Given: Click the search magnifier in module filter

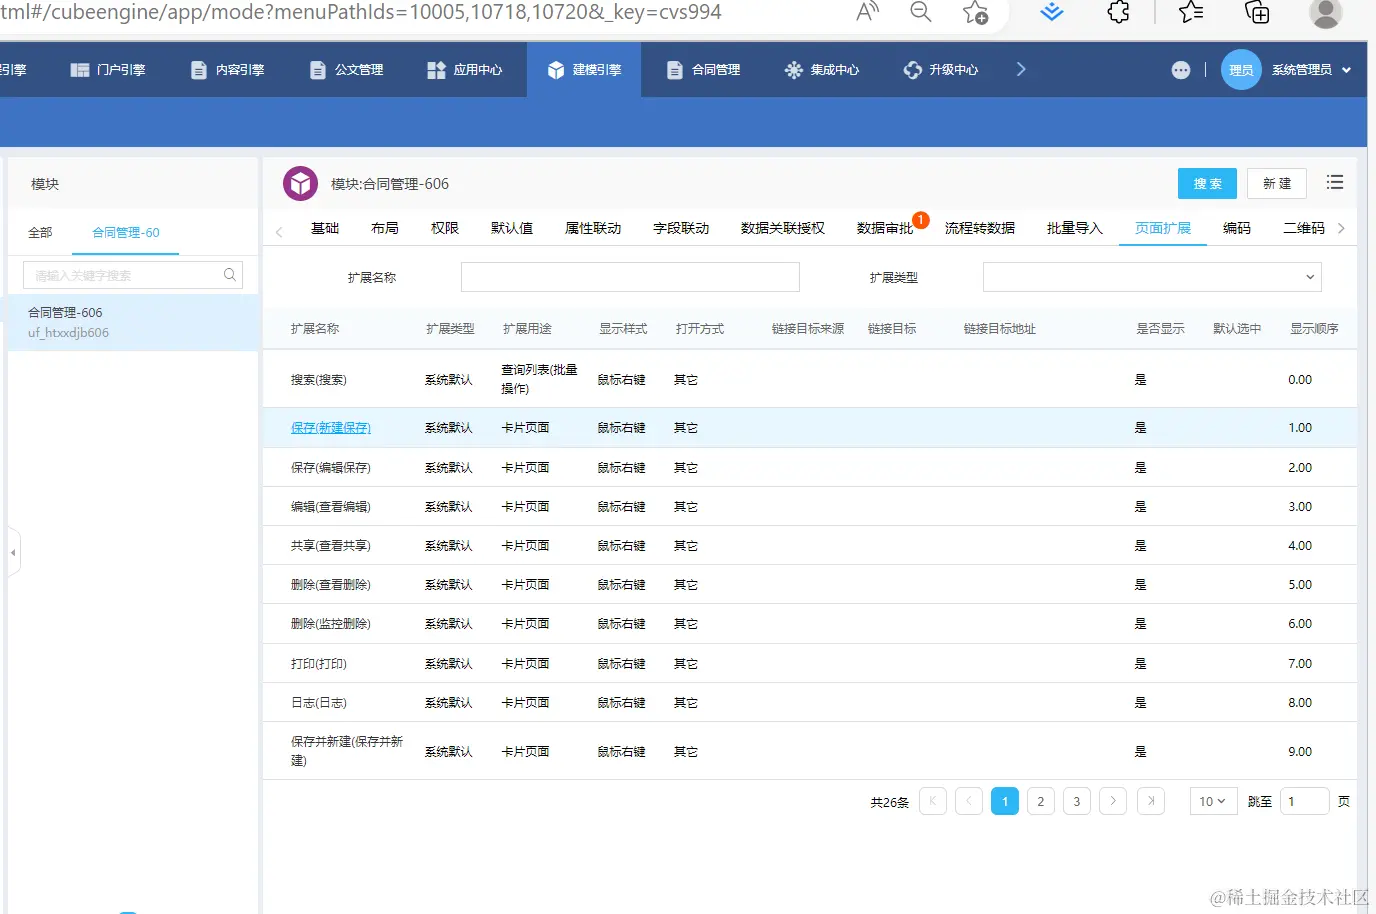Looking at the screenshot, I should 230,275.
